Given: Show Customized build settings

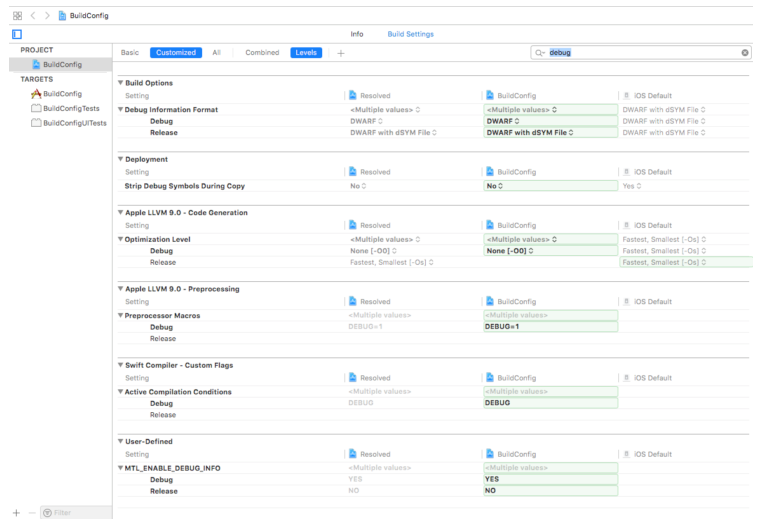Looking at the screenshot, I should coord(176,53).
